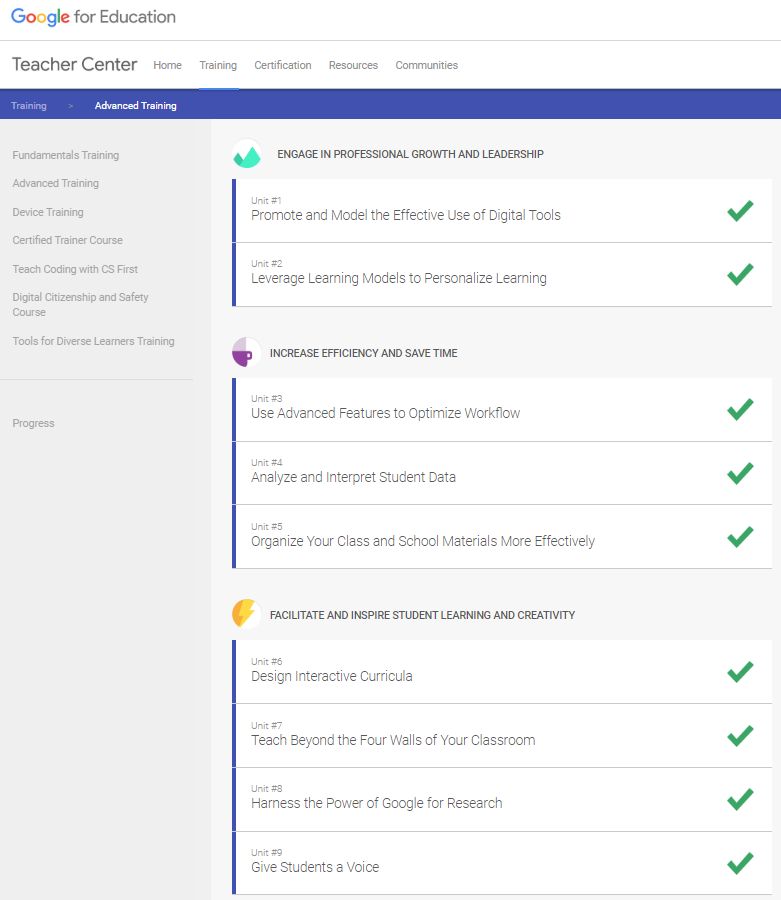Click Increase Efficiency and Save Time heading
The image size is (781, 900).
(364, 353)
